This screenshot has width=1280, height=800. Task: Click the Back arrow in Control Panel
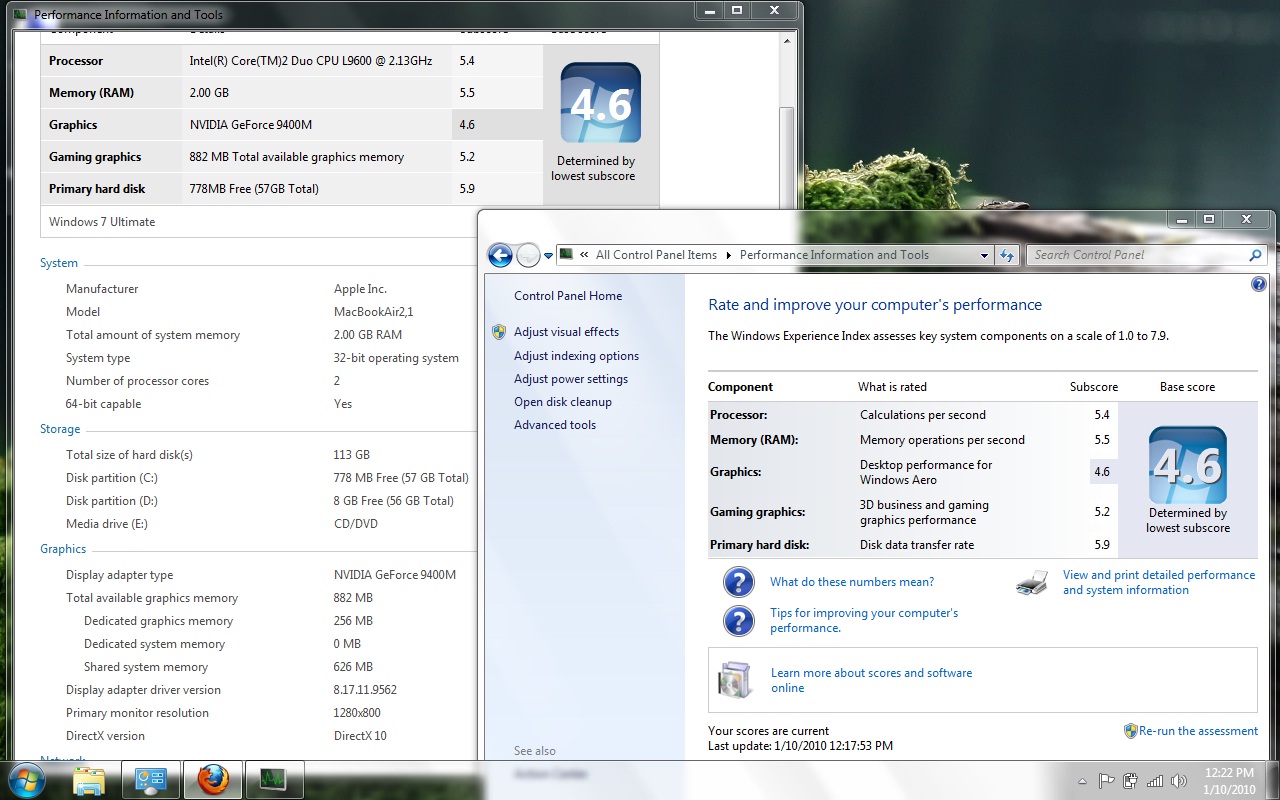coord(500,255)
